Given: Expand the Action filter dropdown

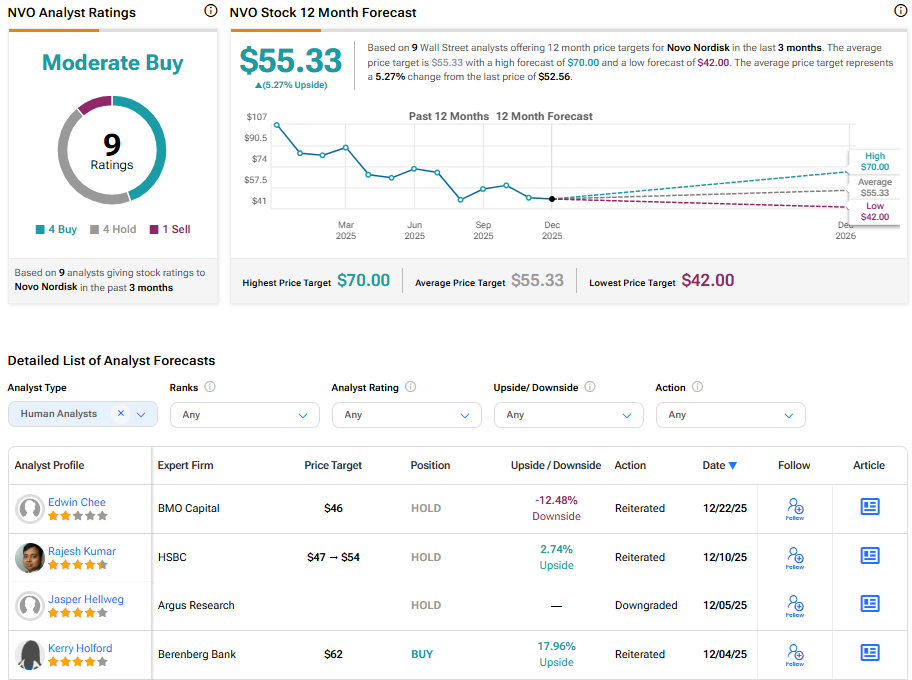Looking at the screenshot, I should point(730,415).
